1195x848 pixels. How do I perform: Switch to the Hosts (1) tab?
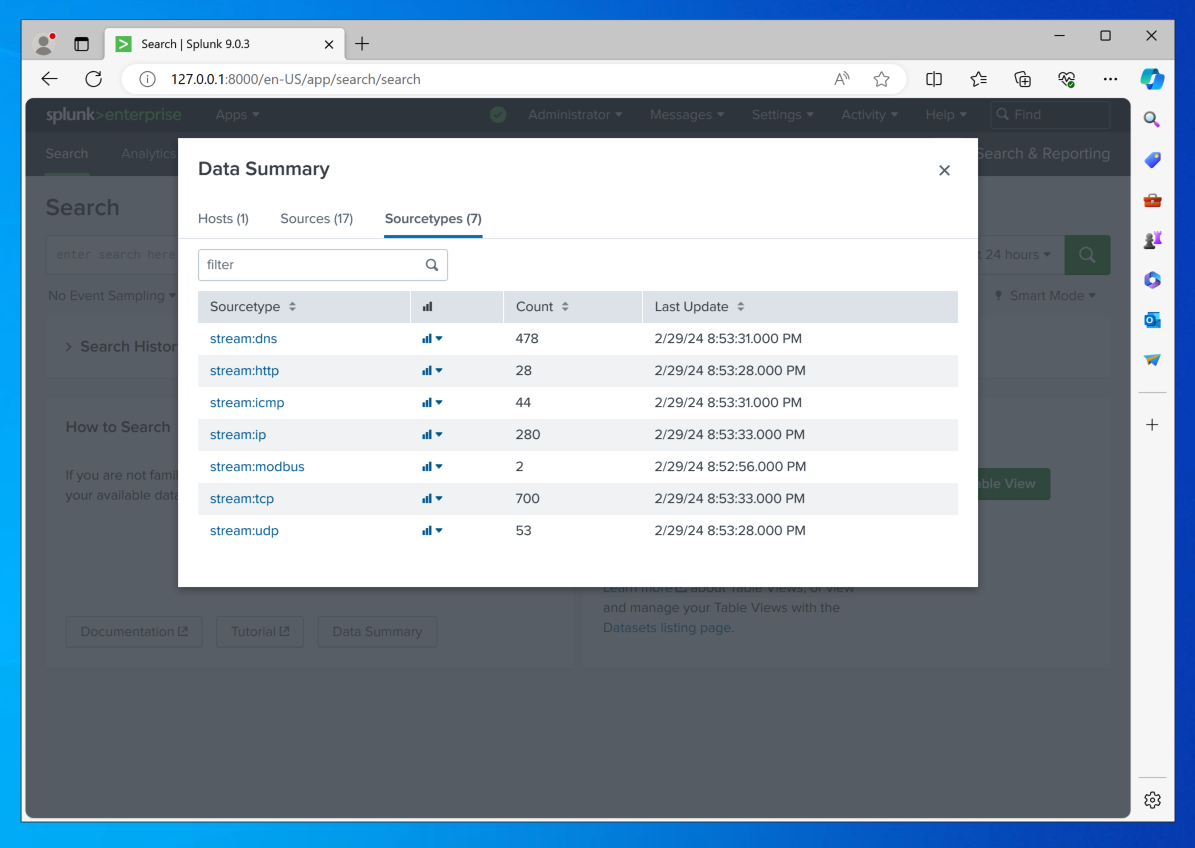click(223, 219)
